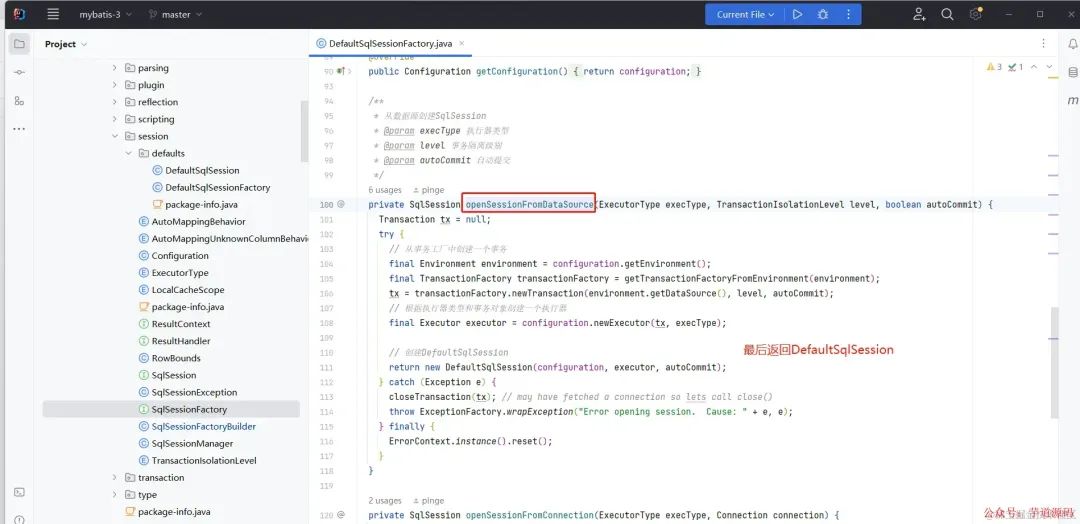Click the gutter implements icon at line 90
Image resolution: width=1080 pixels, height=524 pixels.
coord(342,72)
